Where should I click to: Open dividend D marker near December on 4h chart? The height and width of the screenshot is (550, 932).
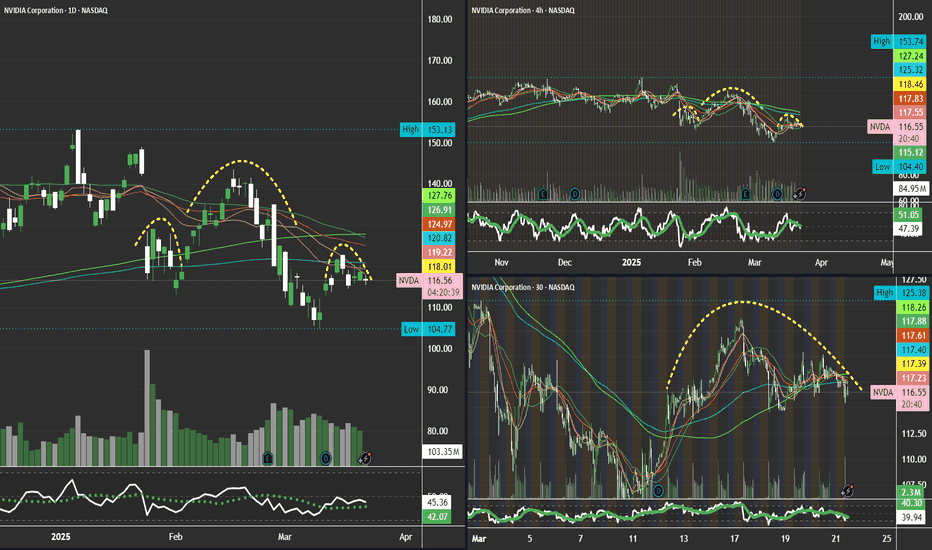pos(575,194)
